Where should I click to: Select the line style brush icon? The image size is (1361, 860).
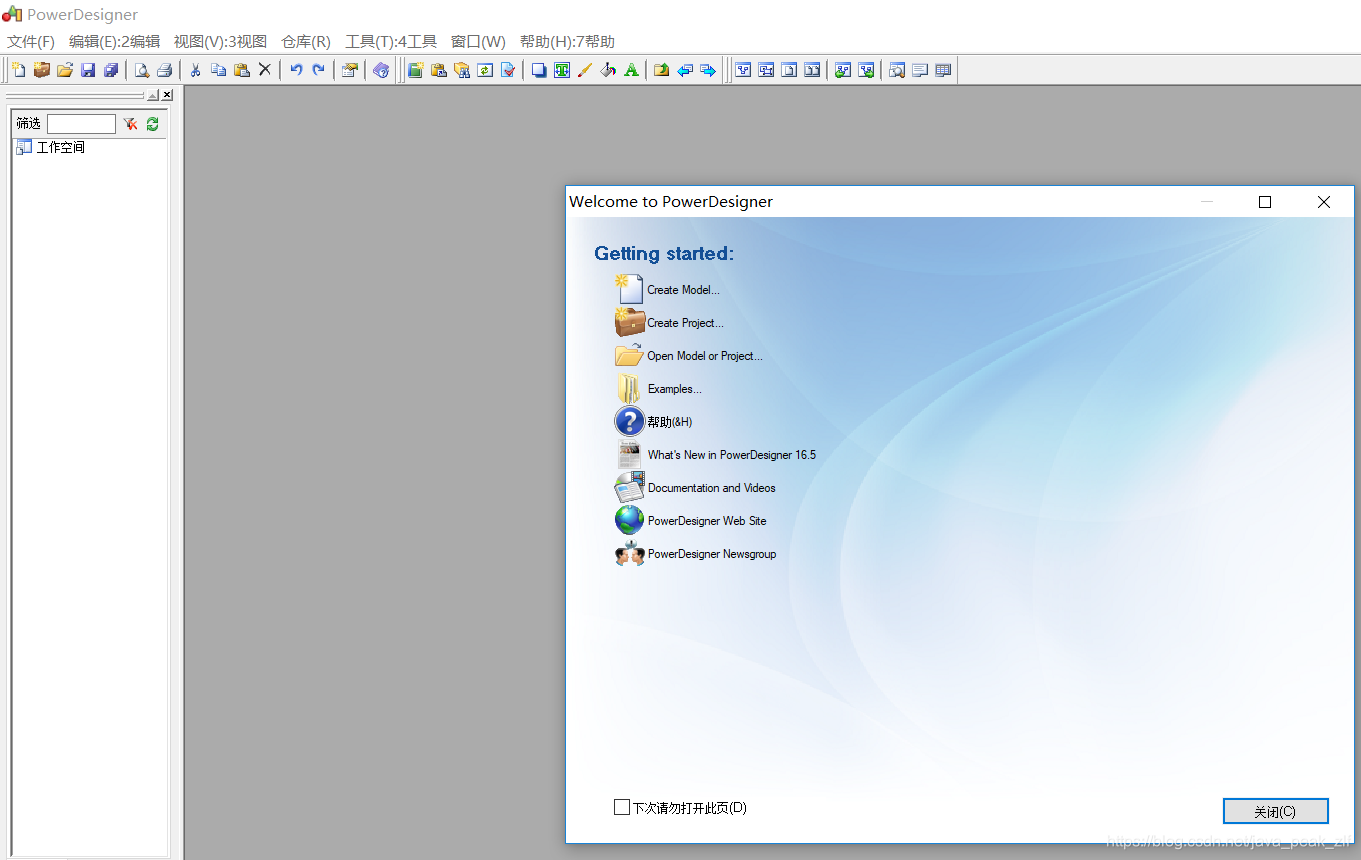(x=585, y=70)
